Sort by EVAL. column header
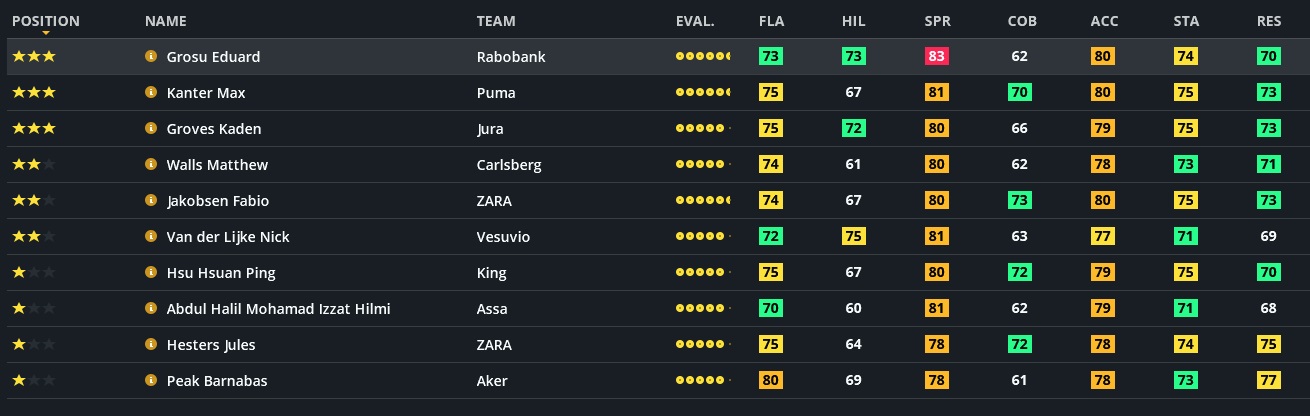The image size is (1310, 416). click(695, 21)
